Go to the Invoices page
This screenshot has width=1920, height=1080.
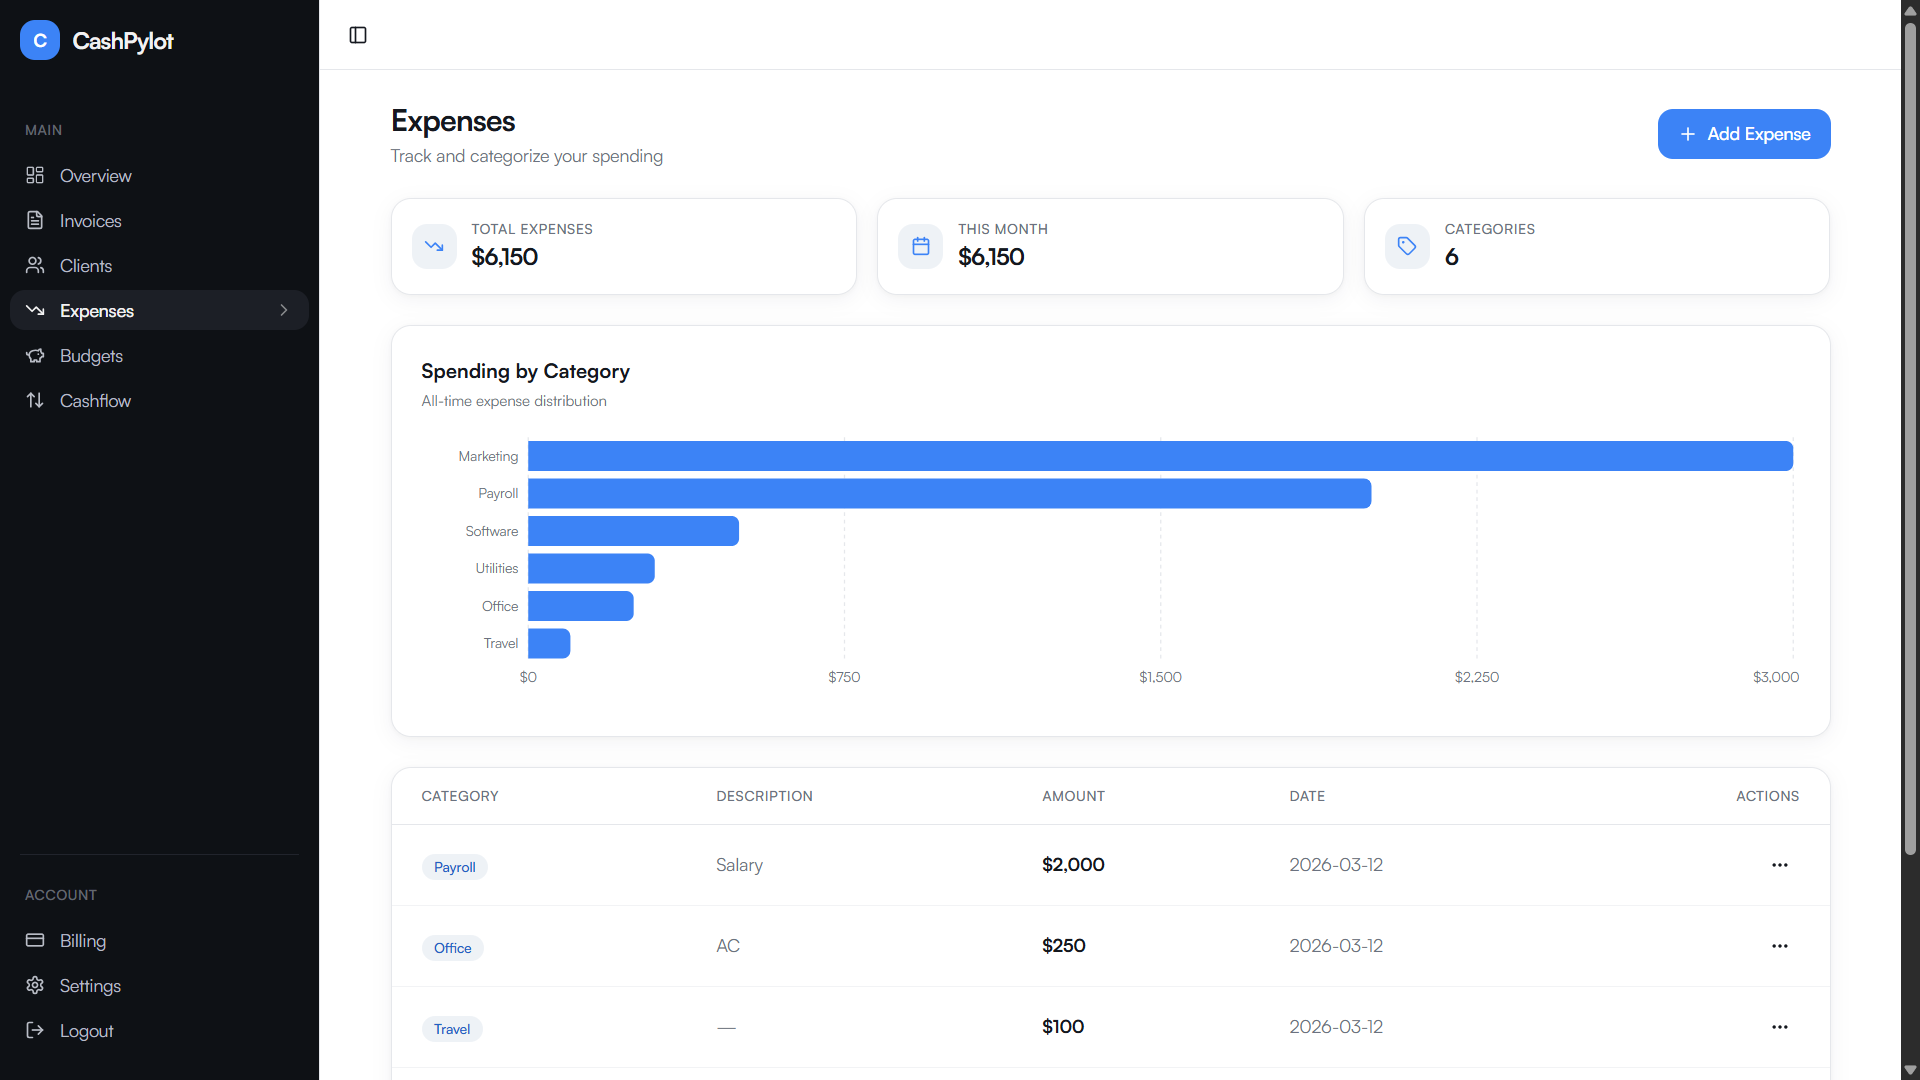tap(90, 221)
